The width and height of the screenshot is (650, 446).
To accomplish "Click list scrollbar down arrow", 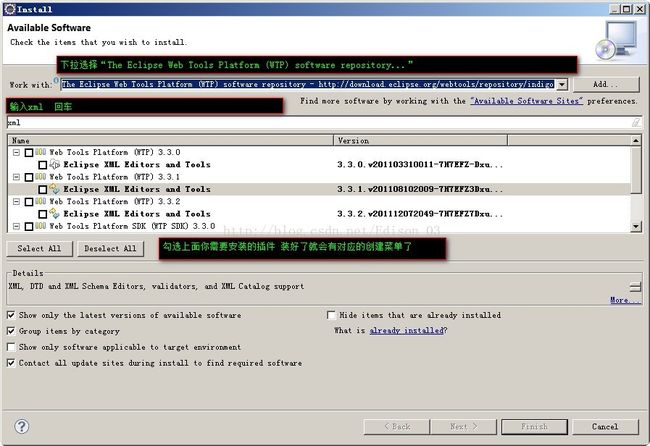I will (x=635, y=226).
